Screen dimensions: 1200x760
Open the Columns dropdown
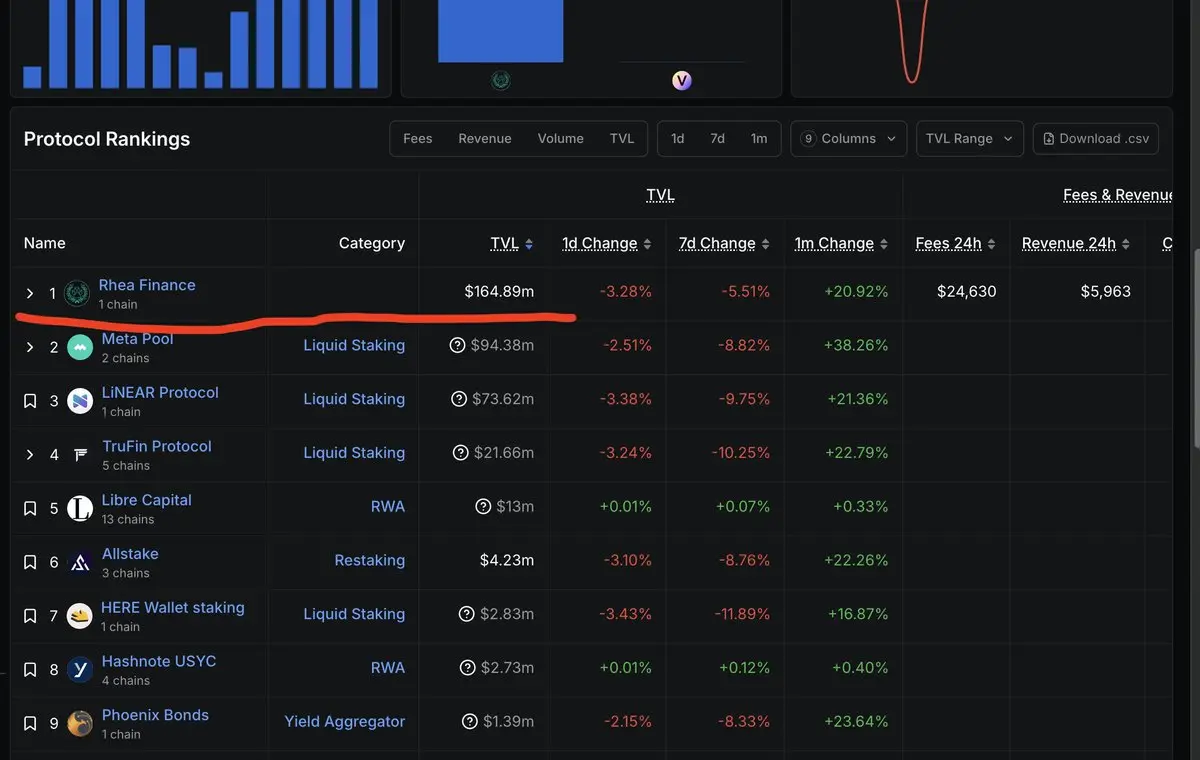[x=849, y=139]
